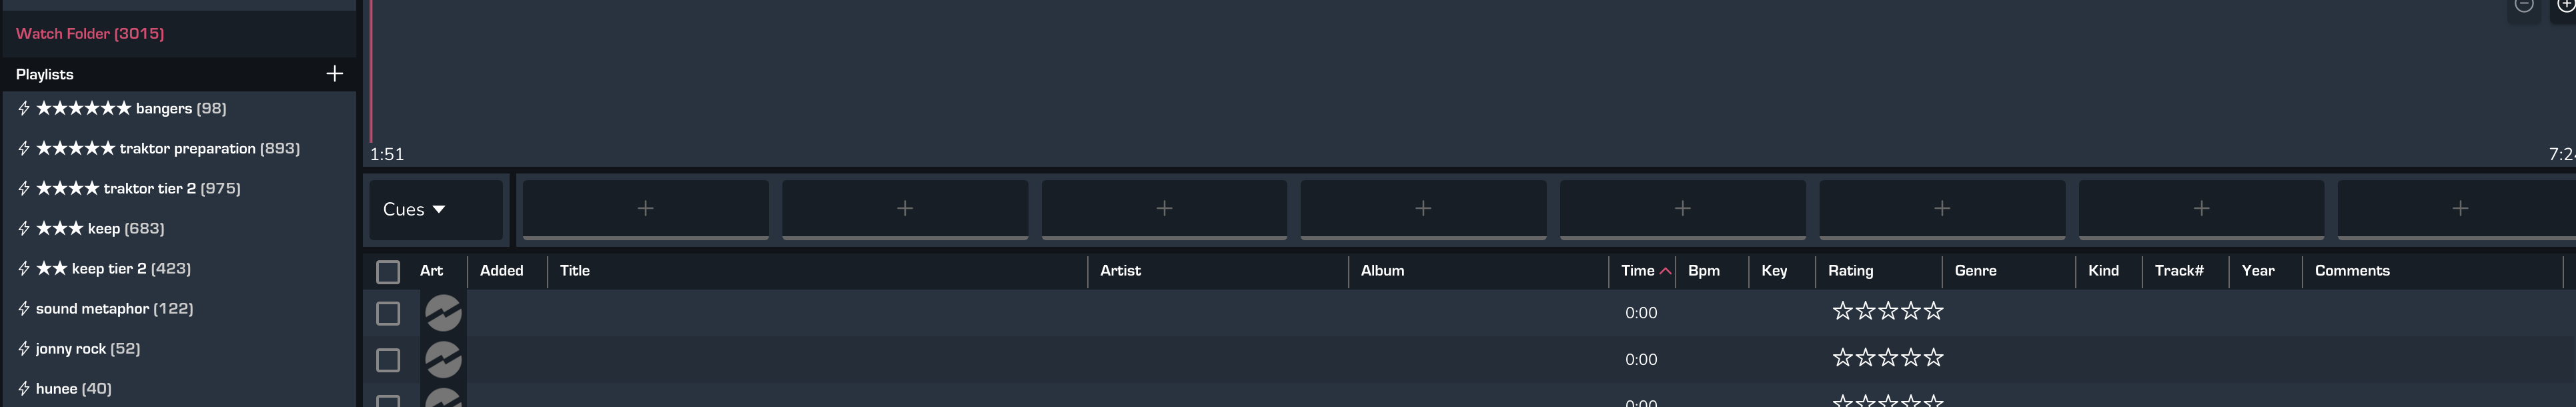Open the Watch Folder library
The width and height of the screenshot is (2576, 407).
(90, 33)
